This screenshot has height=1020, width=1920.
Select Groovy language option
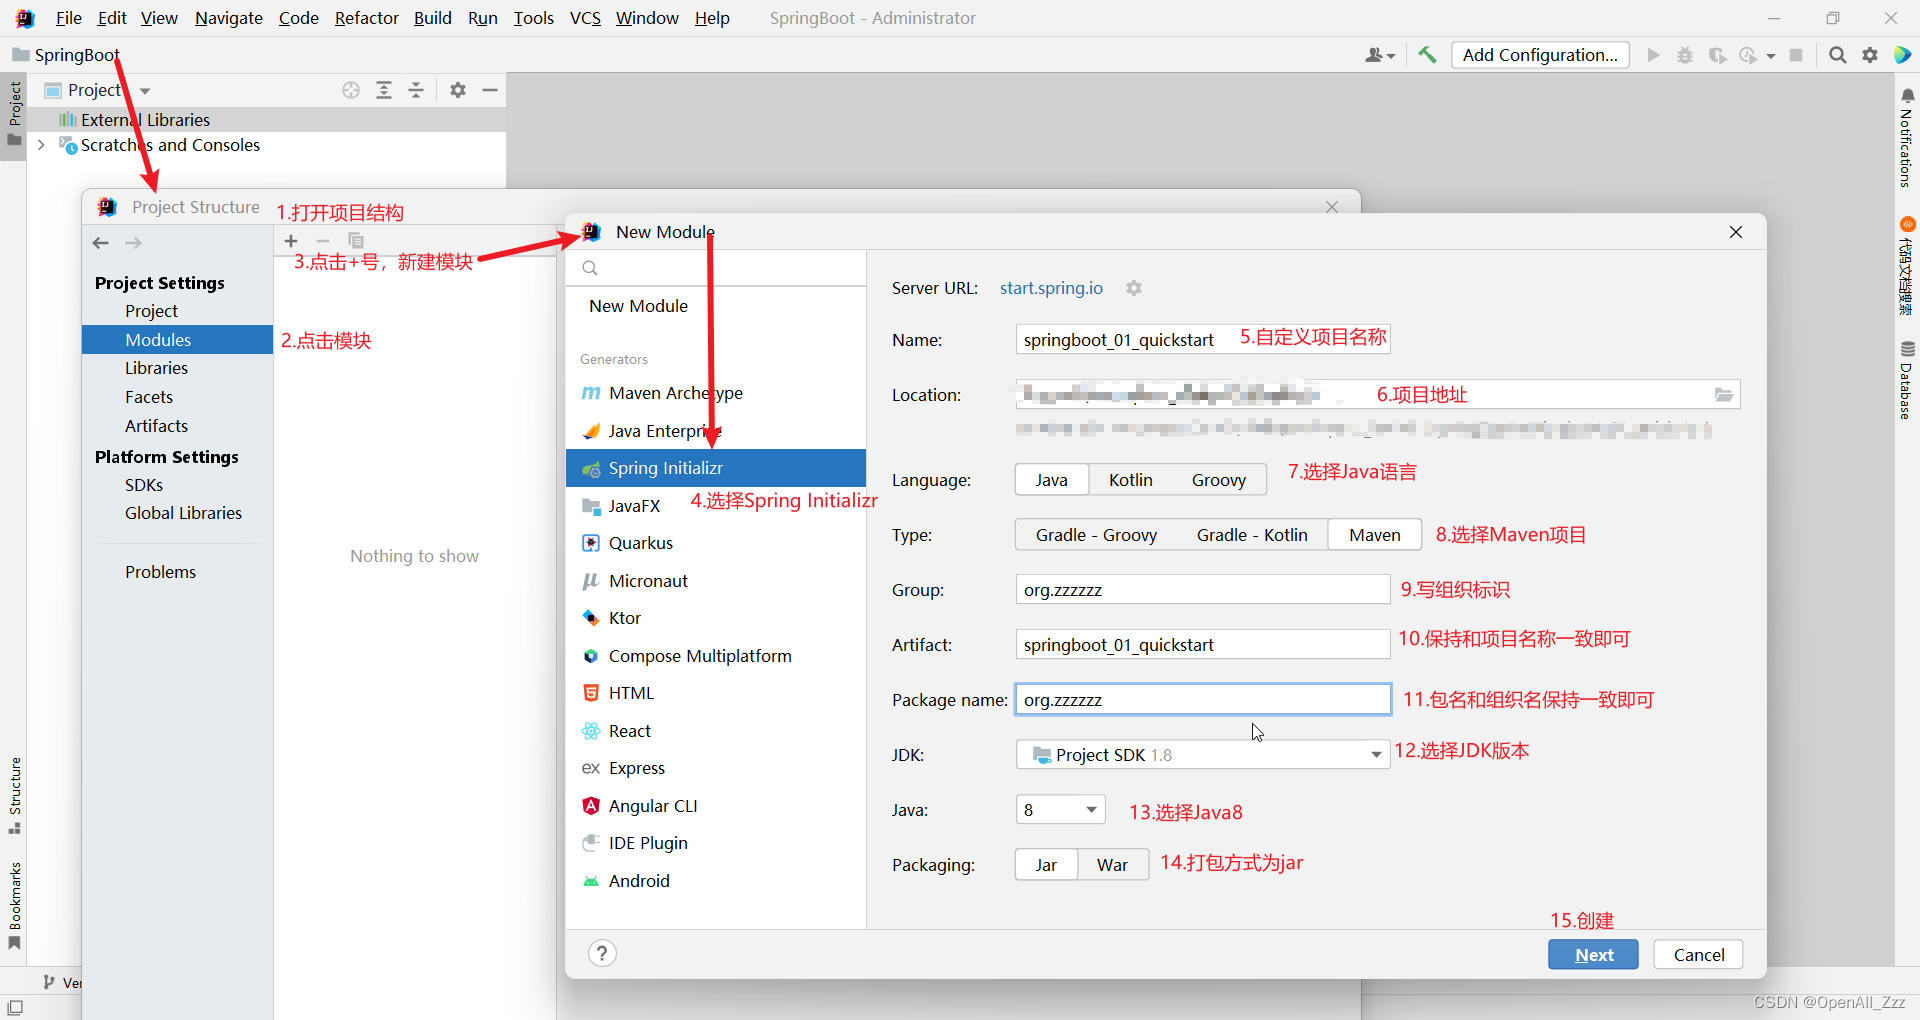(1218, 480)
